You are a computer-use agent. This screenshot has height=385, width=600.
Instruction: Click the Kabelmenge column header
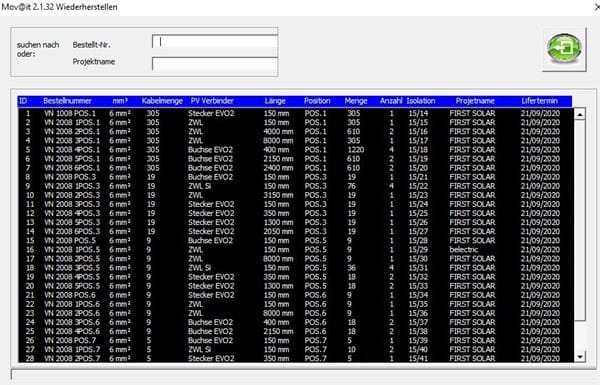click(x=162, y=101)
